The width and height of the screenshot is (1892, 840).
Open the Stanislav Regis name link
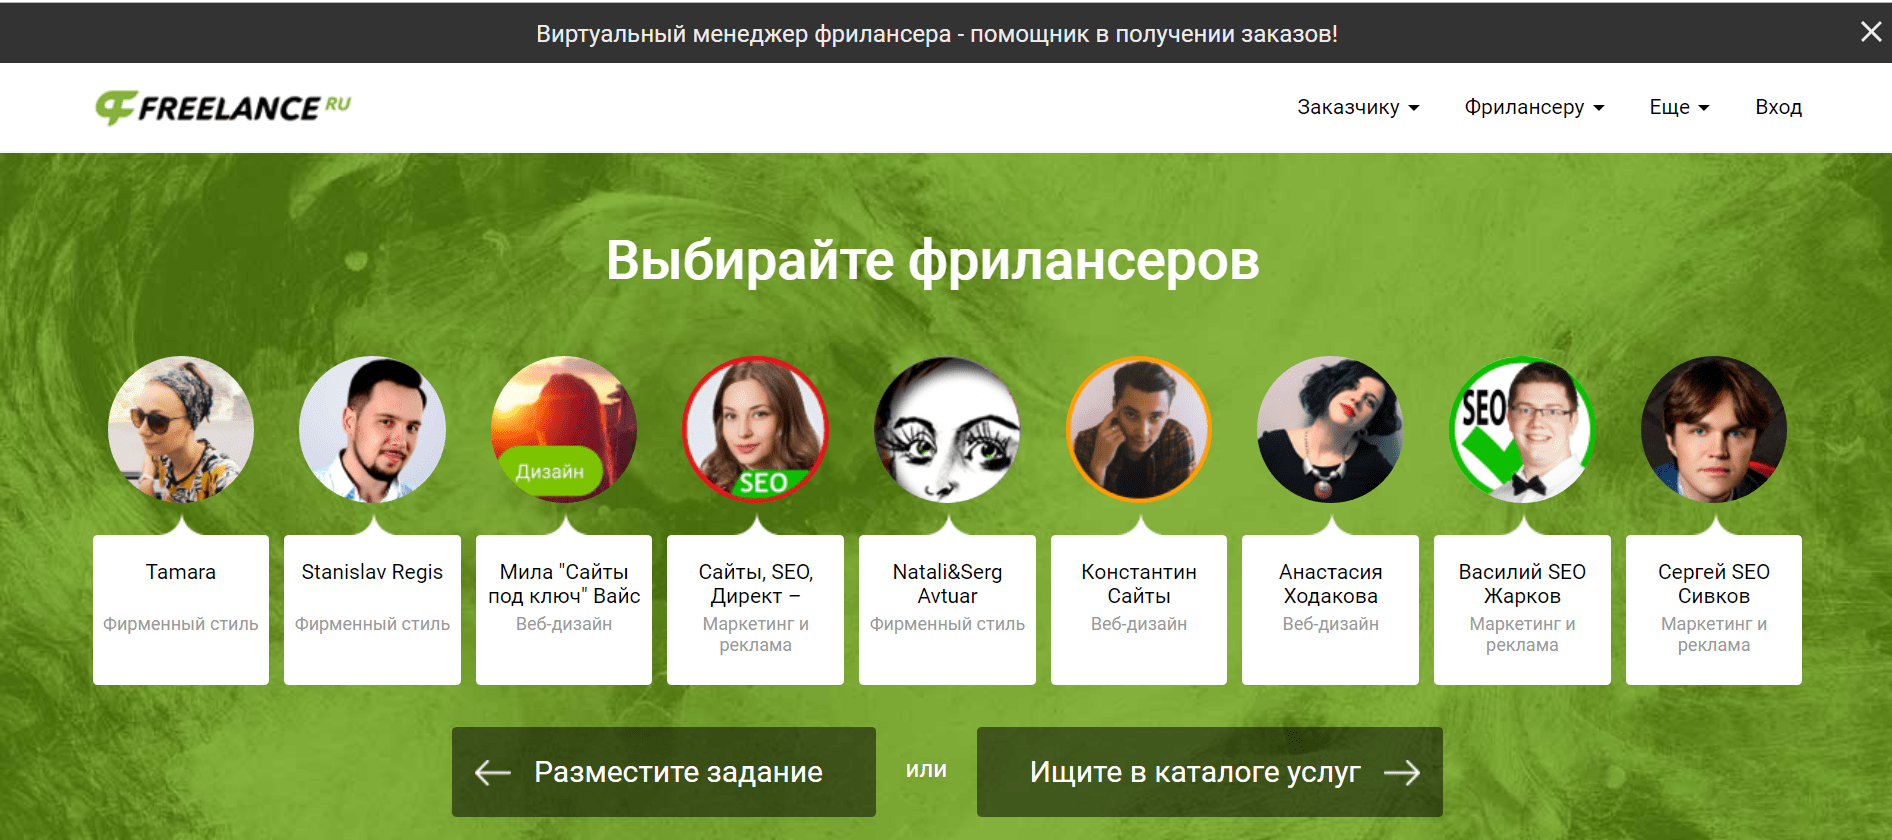(372, 572)
